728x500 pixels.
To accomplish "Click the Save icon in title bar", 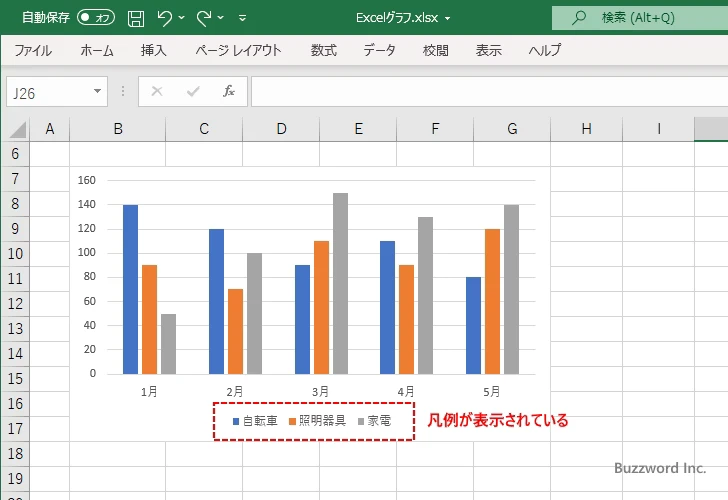I will click(x=136, y=17).
